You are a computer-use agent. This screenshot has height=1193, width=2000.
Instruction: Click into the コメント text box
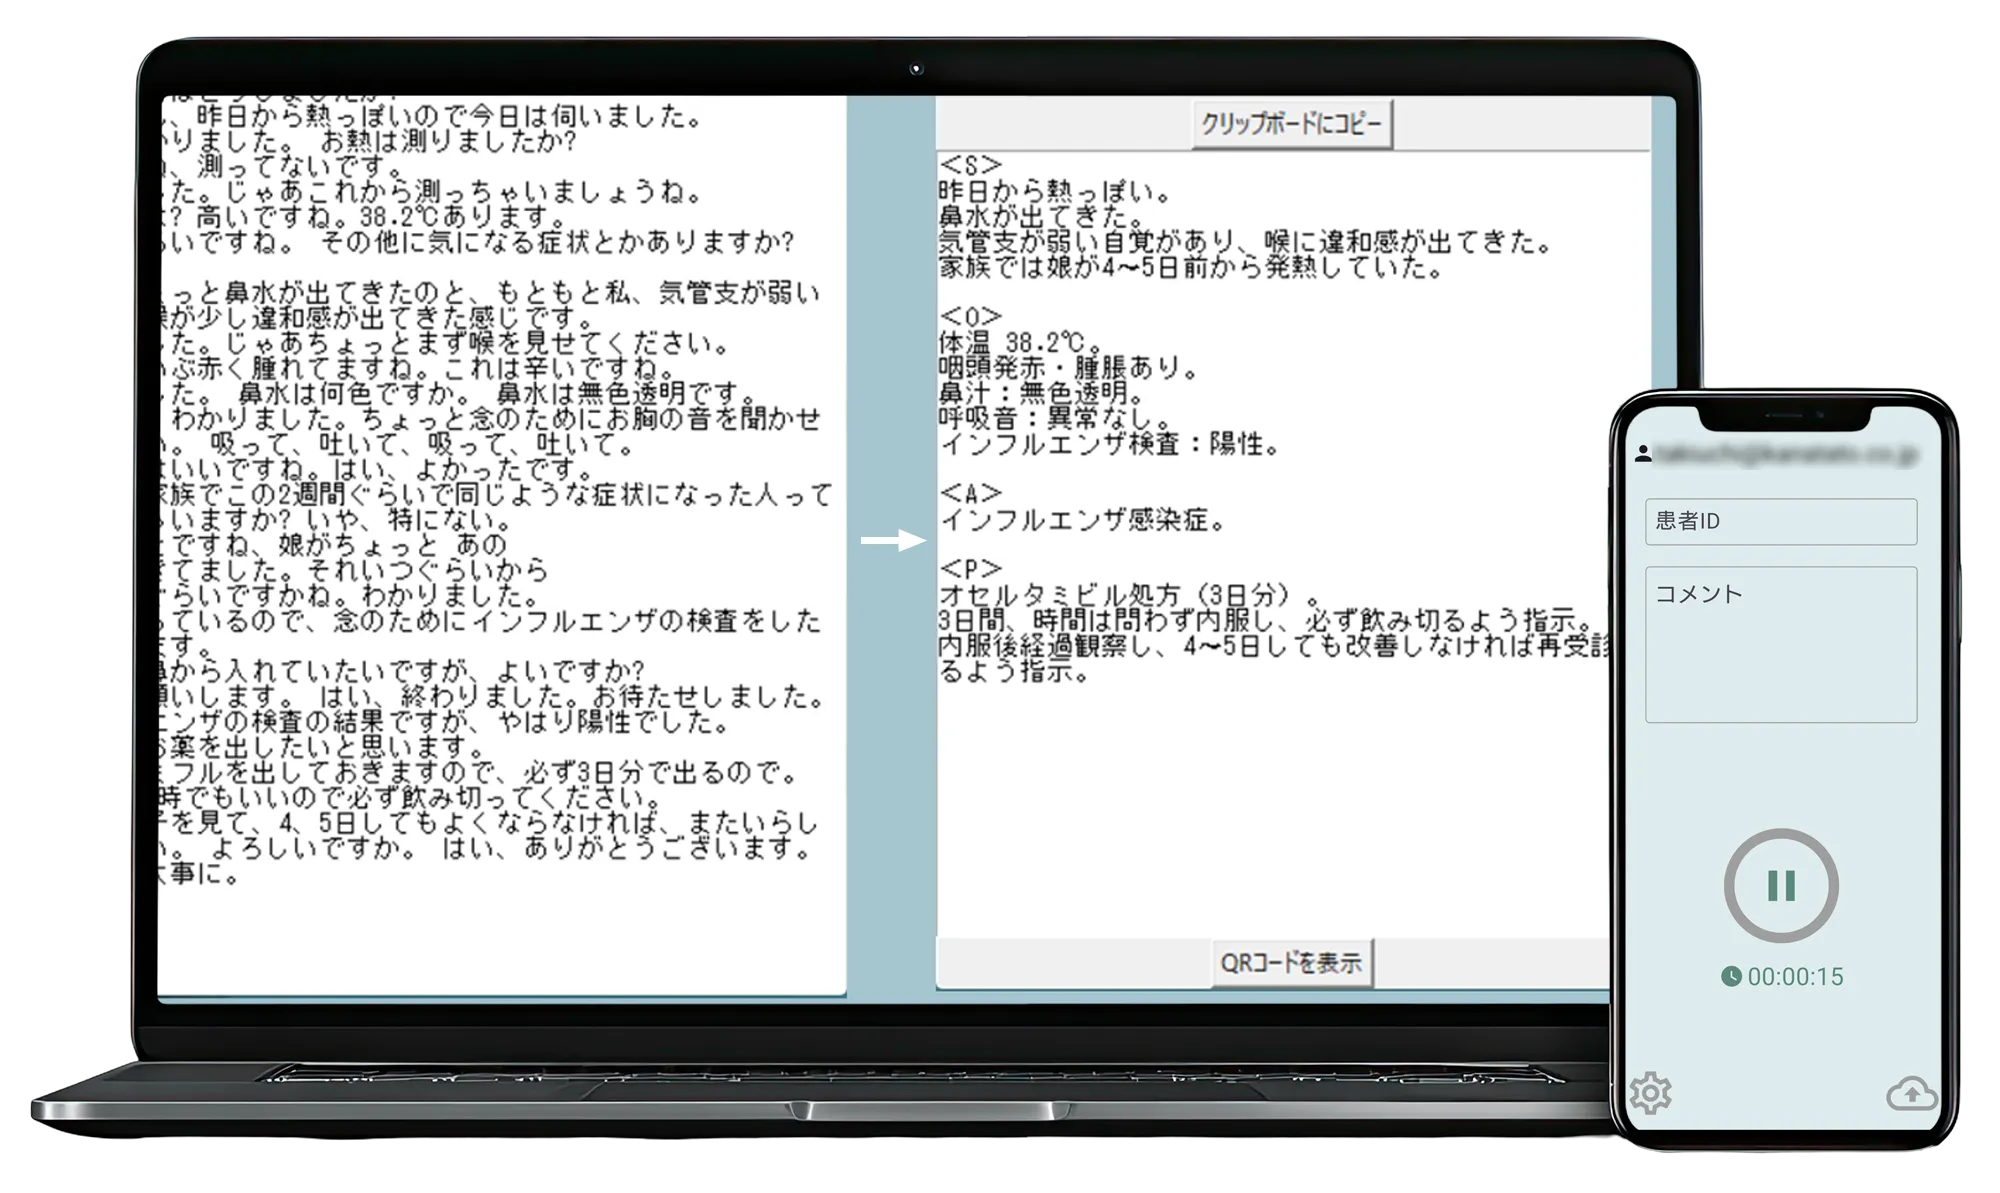[x=1781, y=644]
